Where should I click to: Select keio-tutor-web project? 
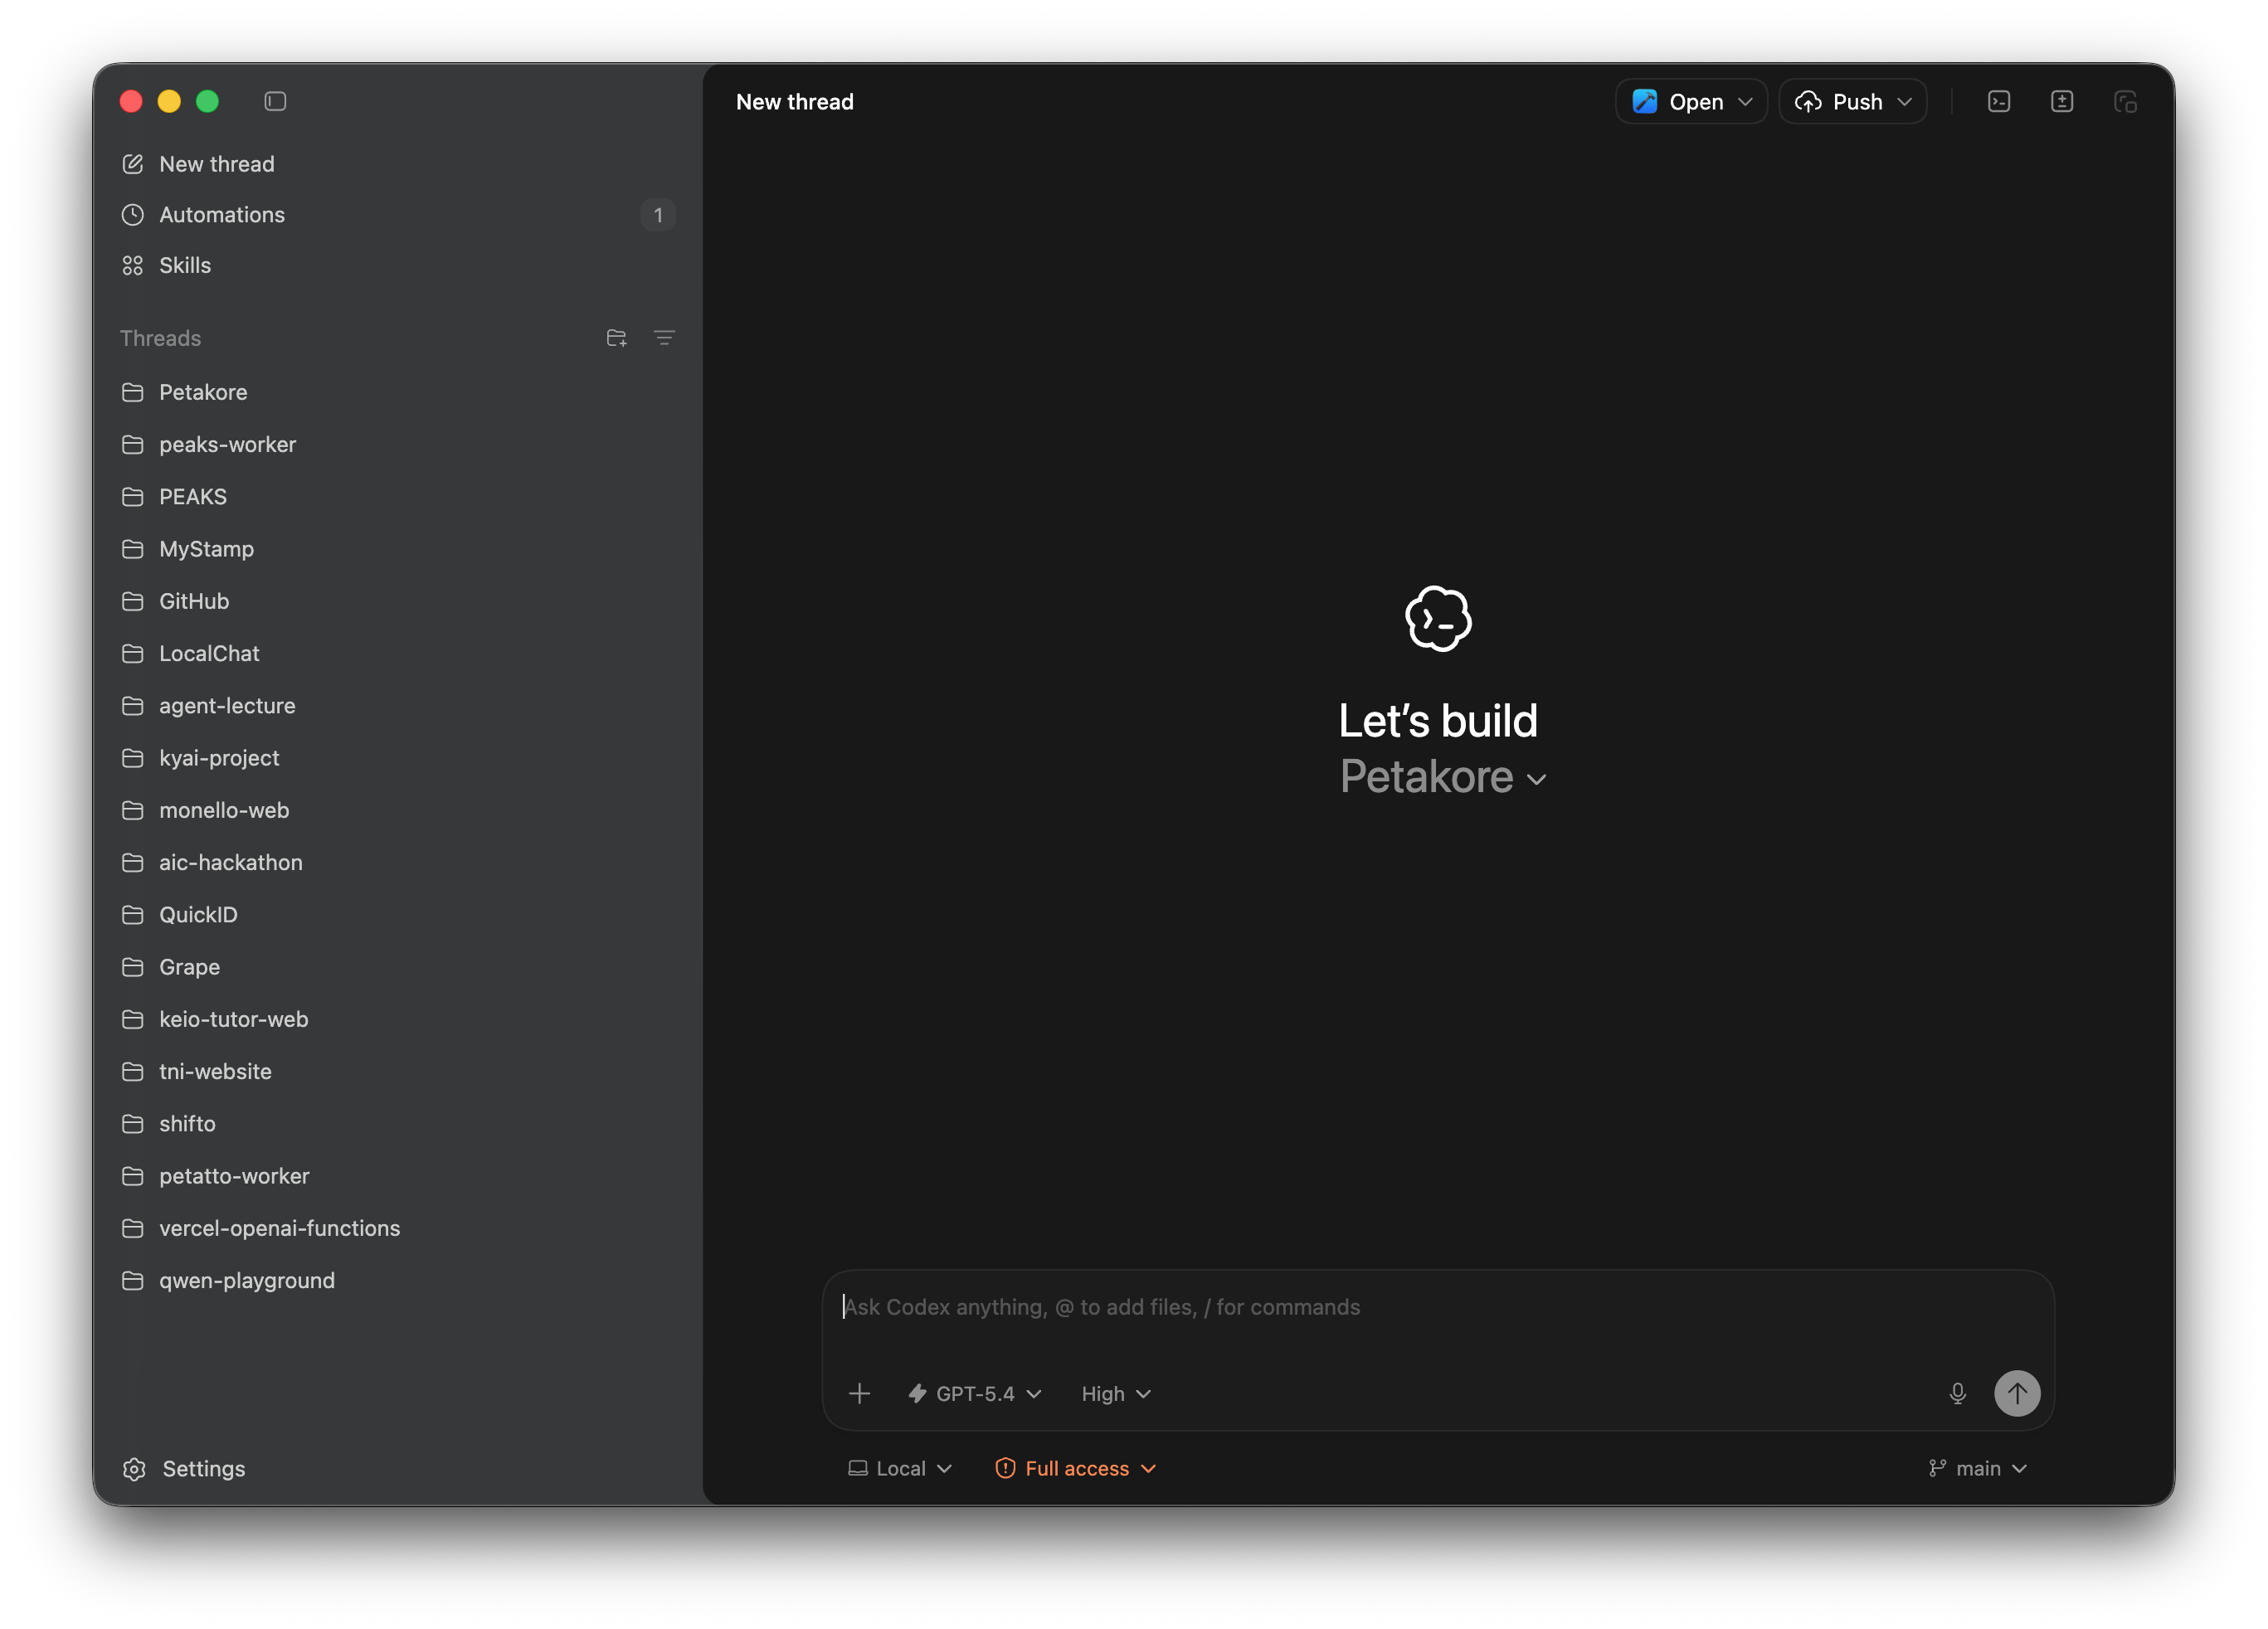(398, 1019)
